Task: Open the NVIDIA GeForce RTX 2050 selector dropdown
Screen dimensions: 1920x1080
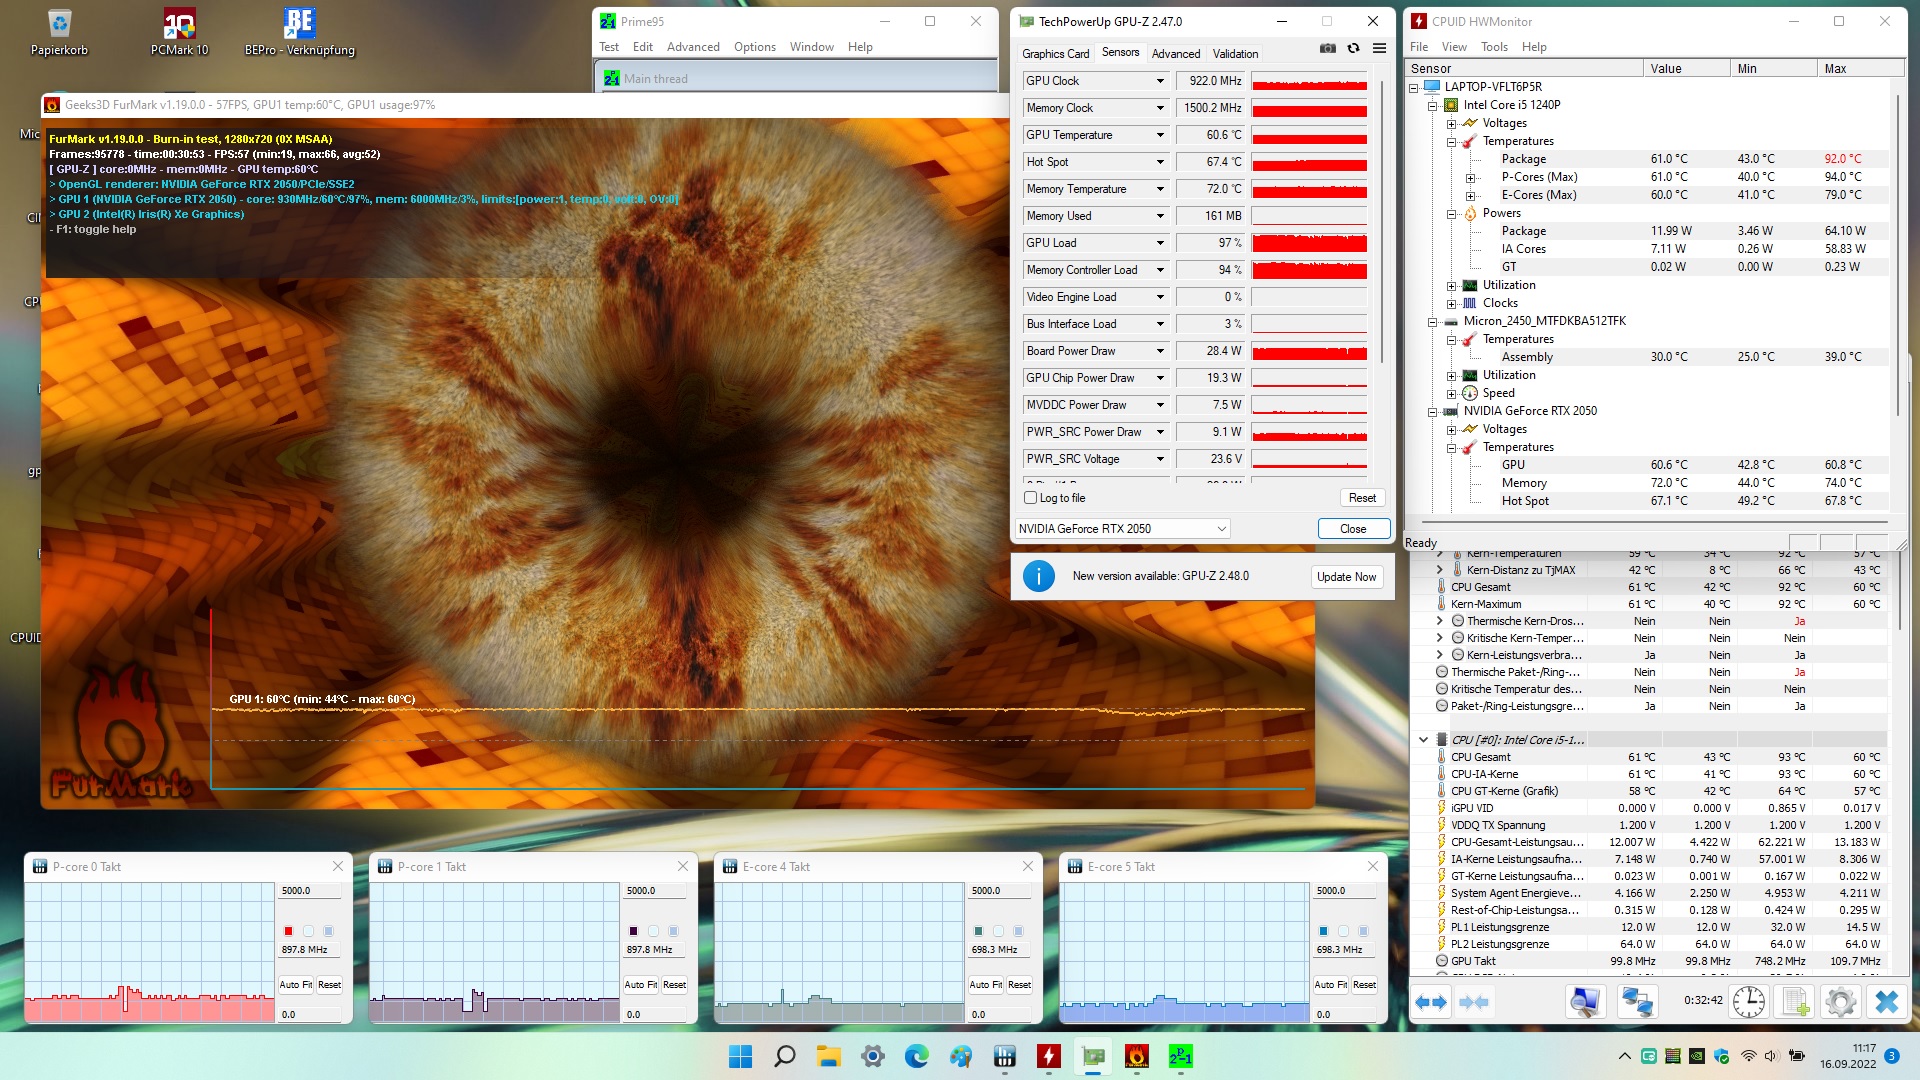Action: pos(1221,529)
